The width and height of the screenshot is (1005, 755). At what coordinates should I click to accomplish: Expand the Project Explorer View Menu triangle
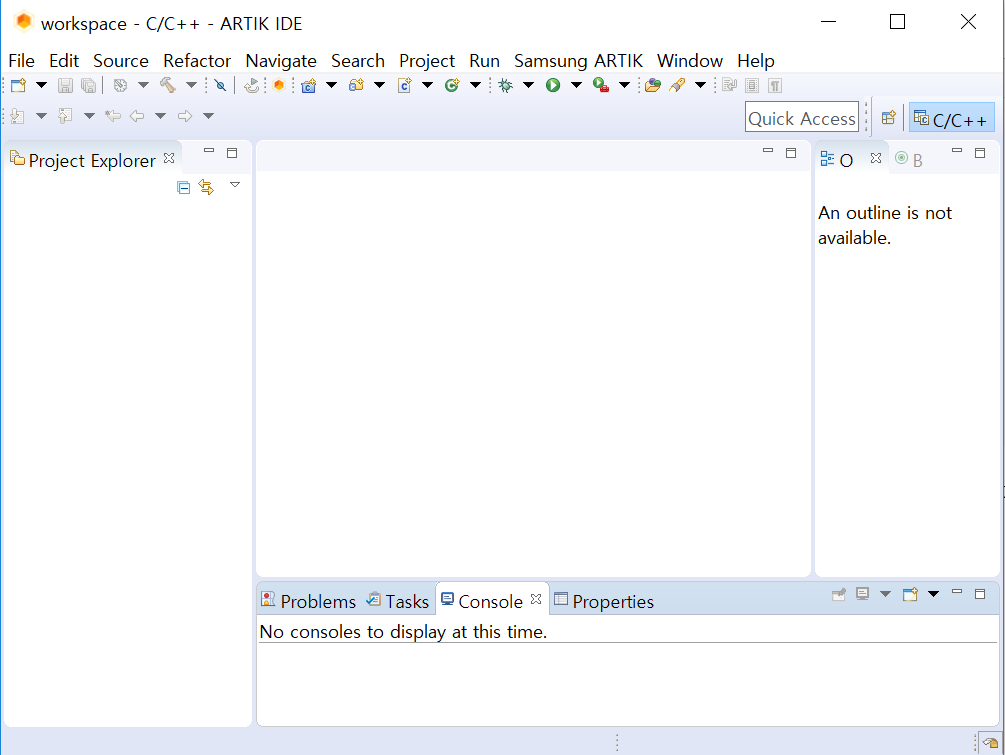[x=235, y=185]
